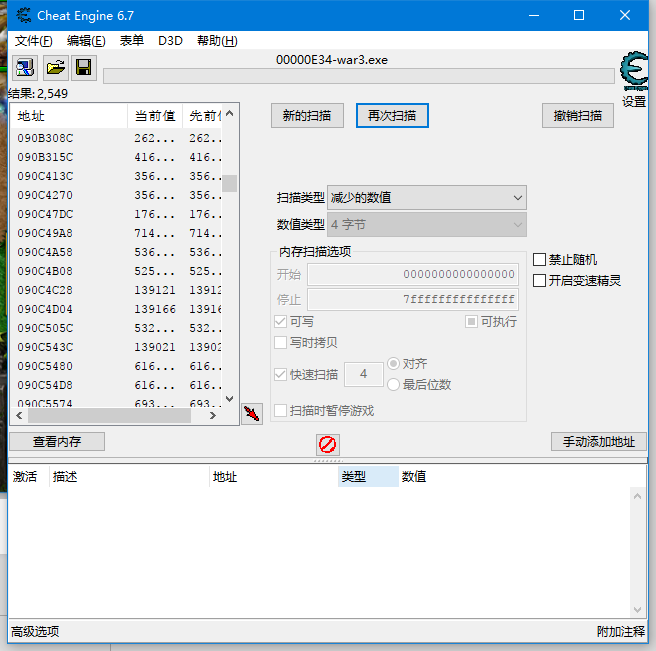Open the process list icon

point(25,68)
